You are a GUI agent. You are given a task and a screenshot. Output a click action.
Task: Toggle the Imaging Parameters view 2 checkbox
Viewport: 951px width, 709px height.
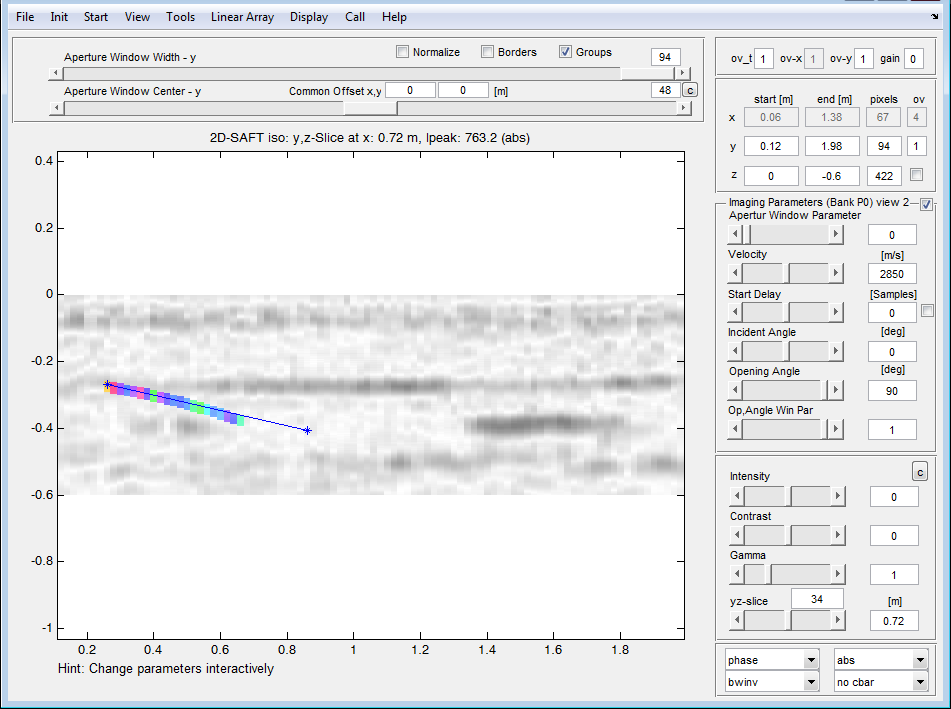point(926,204)
